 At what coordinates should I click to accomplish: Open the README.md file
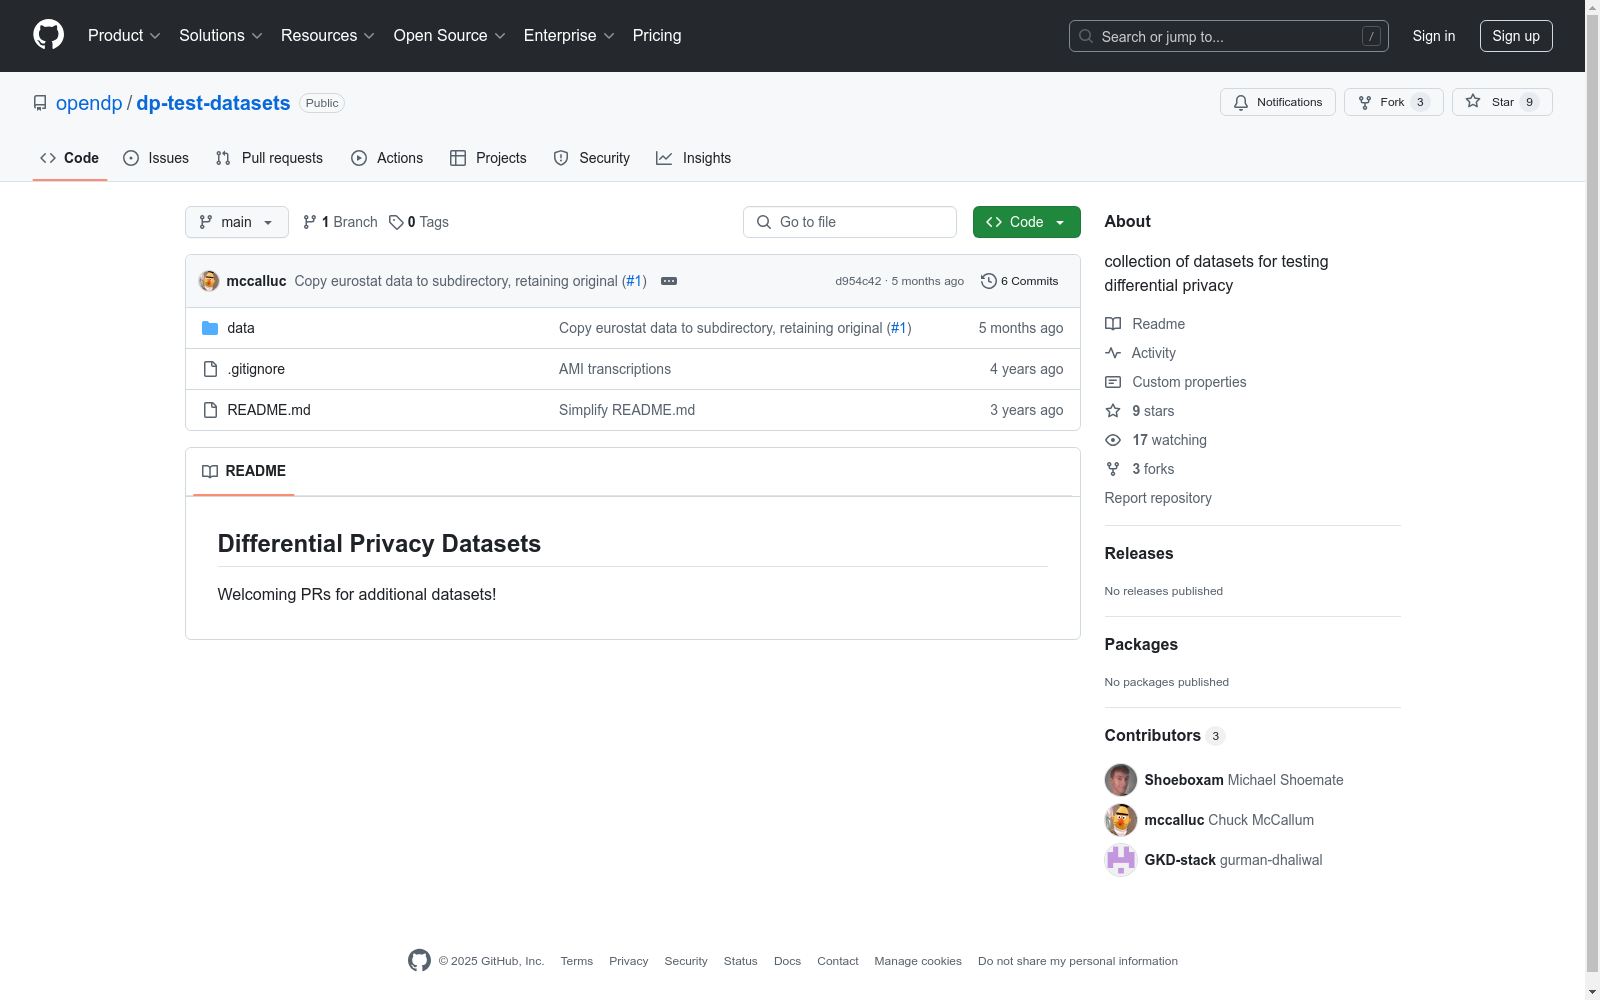(269, 410)
